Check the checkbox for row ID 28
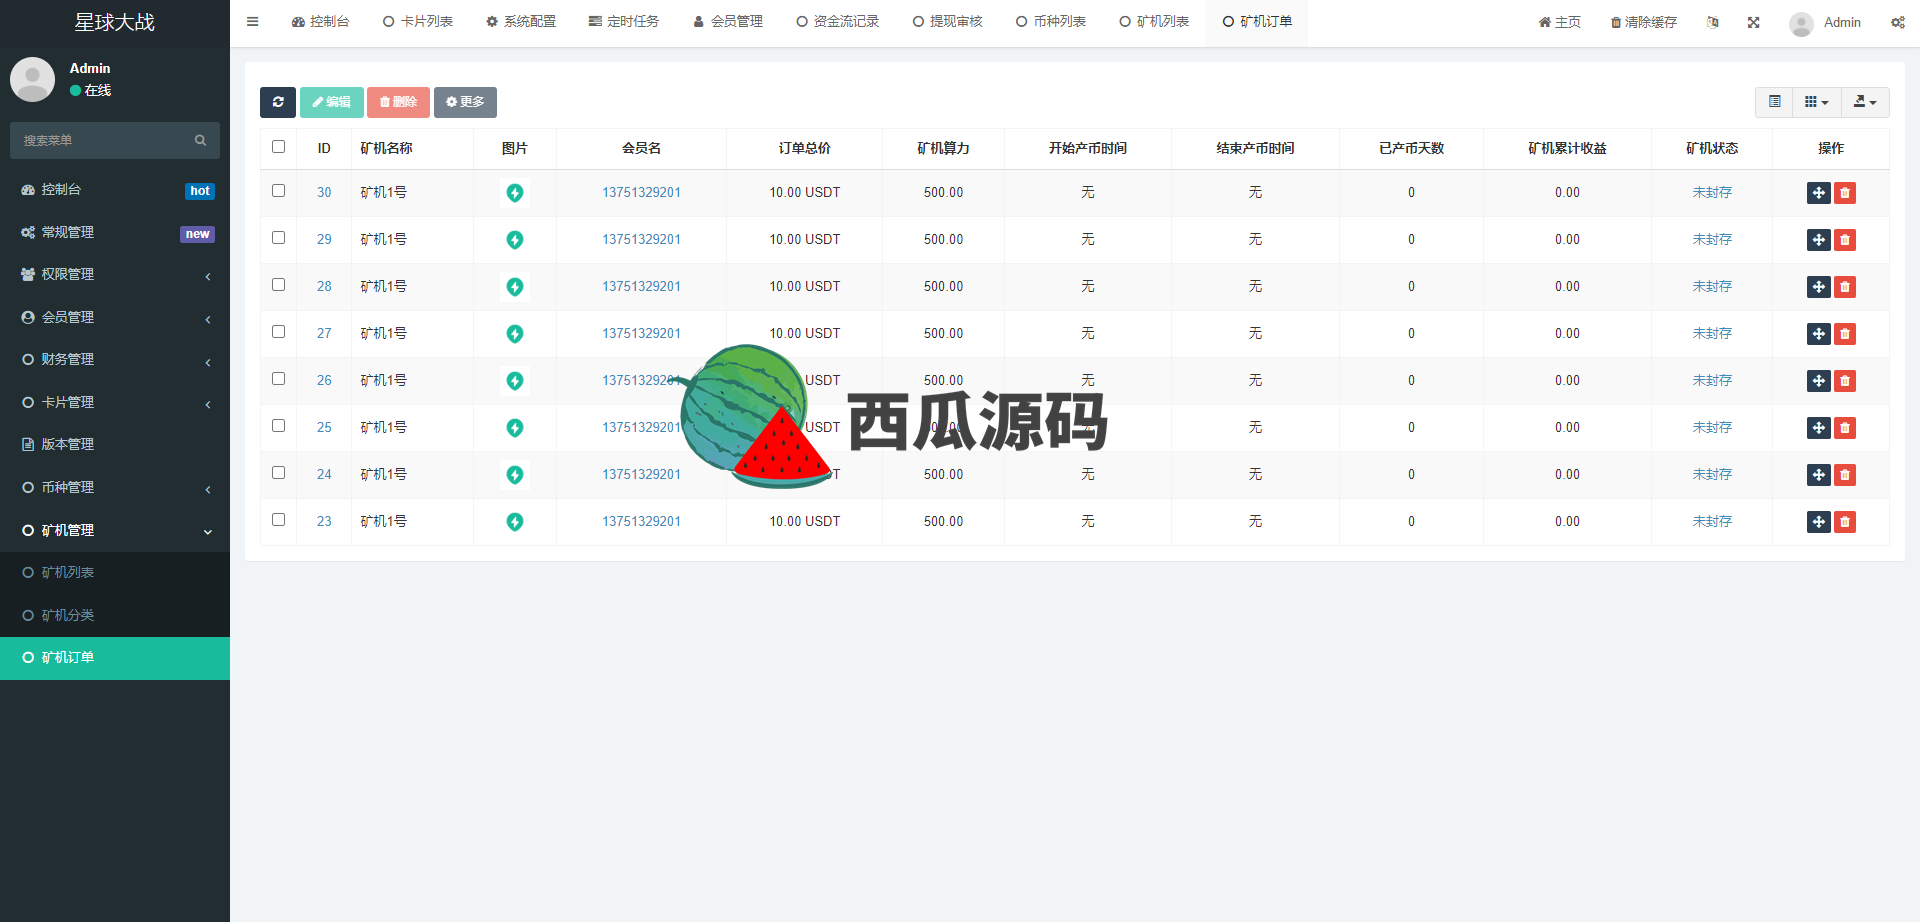Viewport: 1920px width, 922px height. pyautogui.click(x=279, y=285)
